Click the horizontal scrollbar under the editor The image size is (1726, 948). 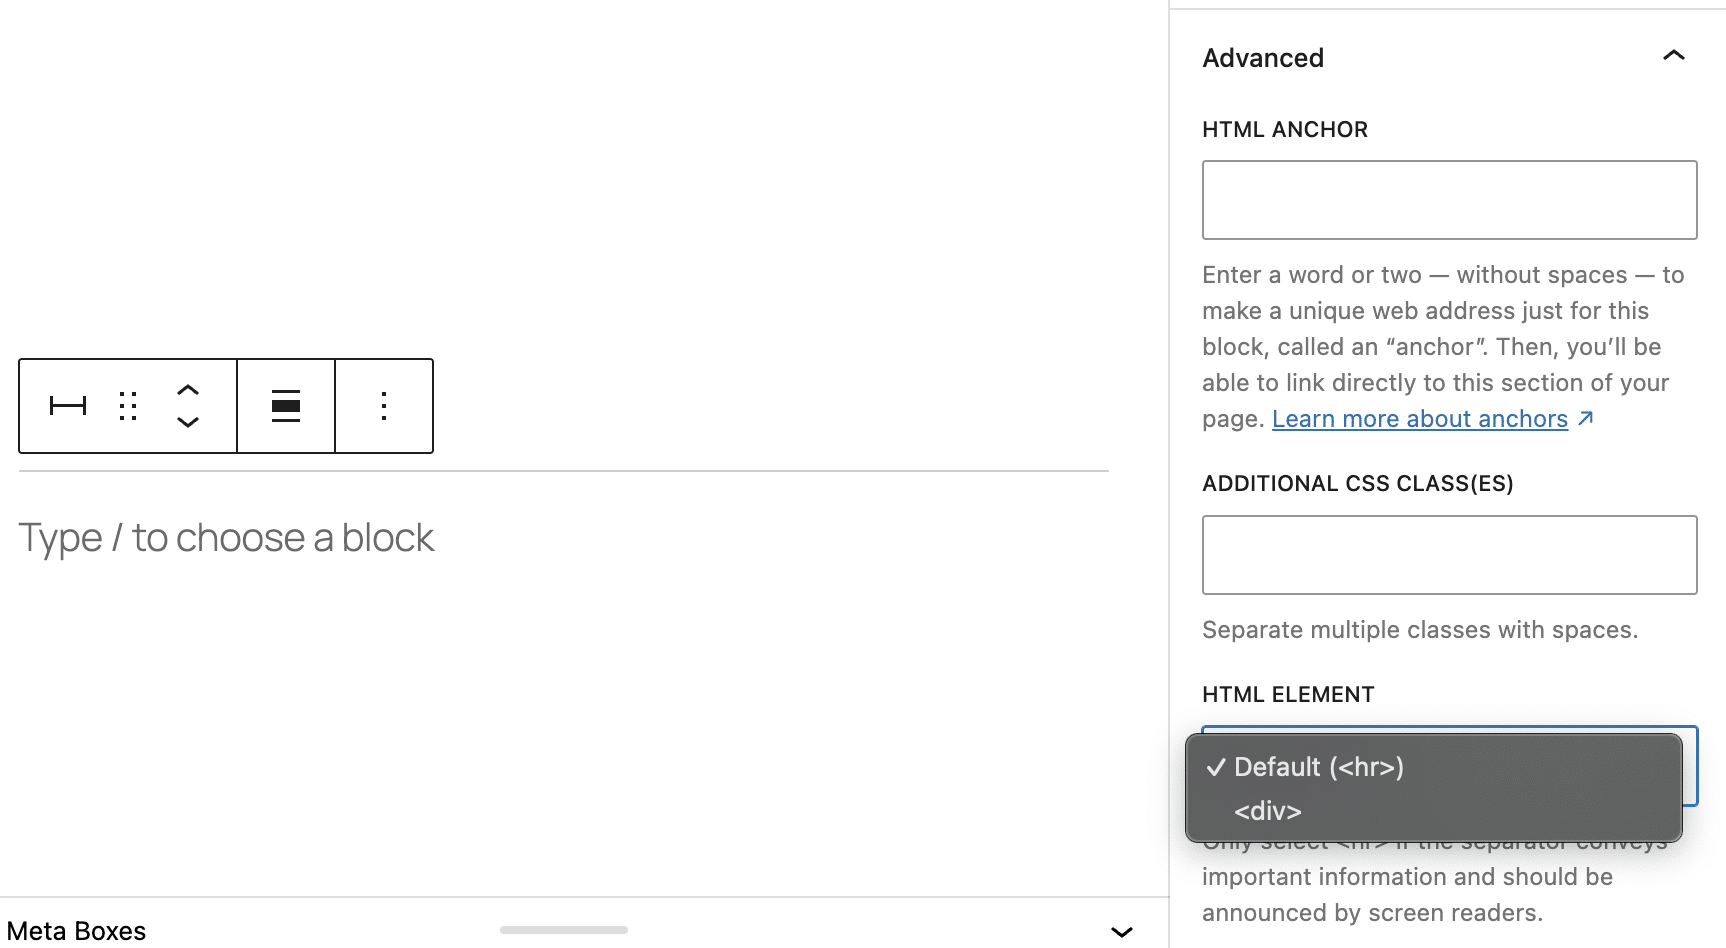tap(563, 929)
